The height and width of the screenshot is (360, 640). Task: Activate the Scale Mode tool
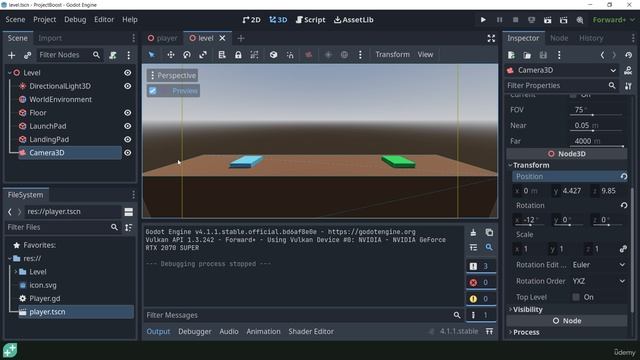point(203,55)
